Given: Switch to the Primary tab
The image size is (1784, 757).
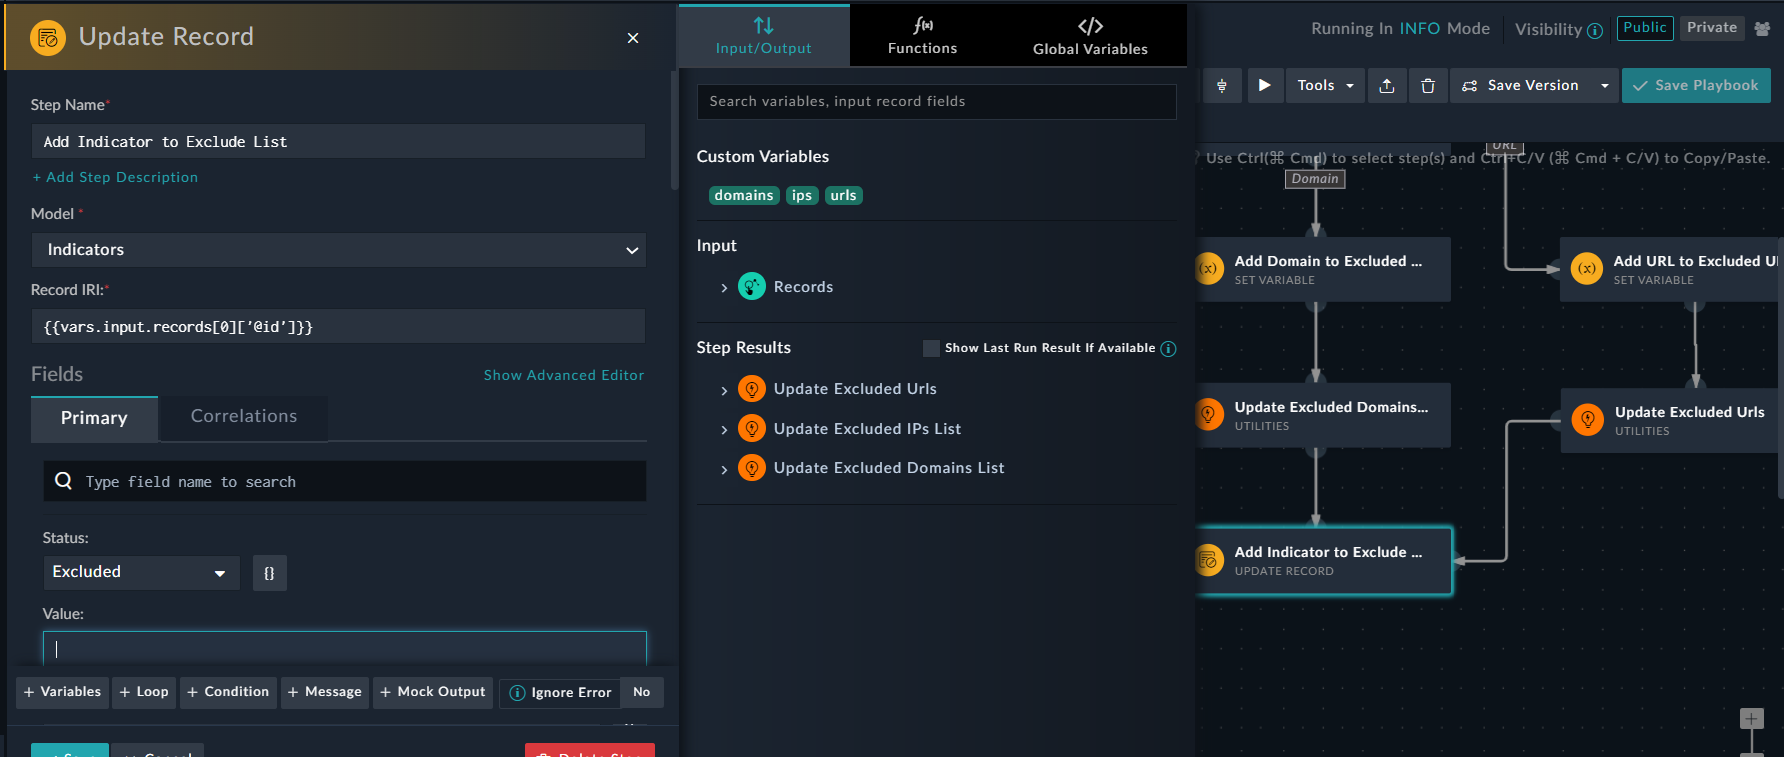Looking at the screenshot, I should [94, 418].
